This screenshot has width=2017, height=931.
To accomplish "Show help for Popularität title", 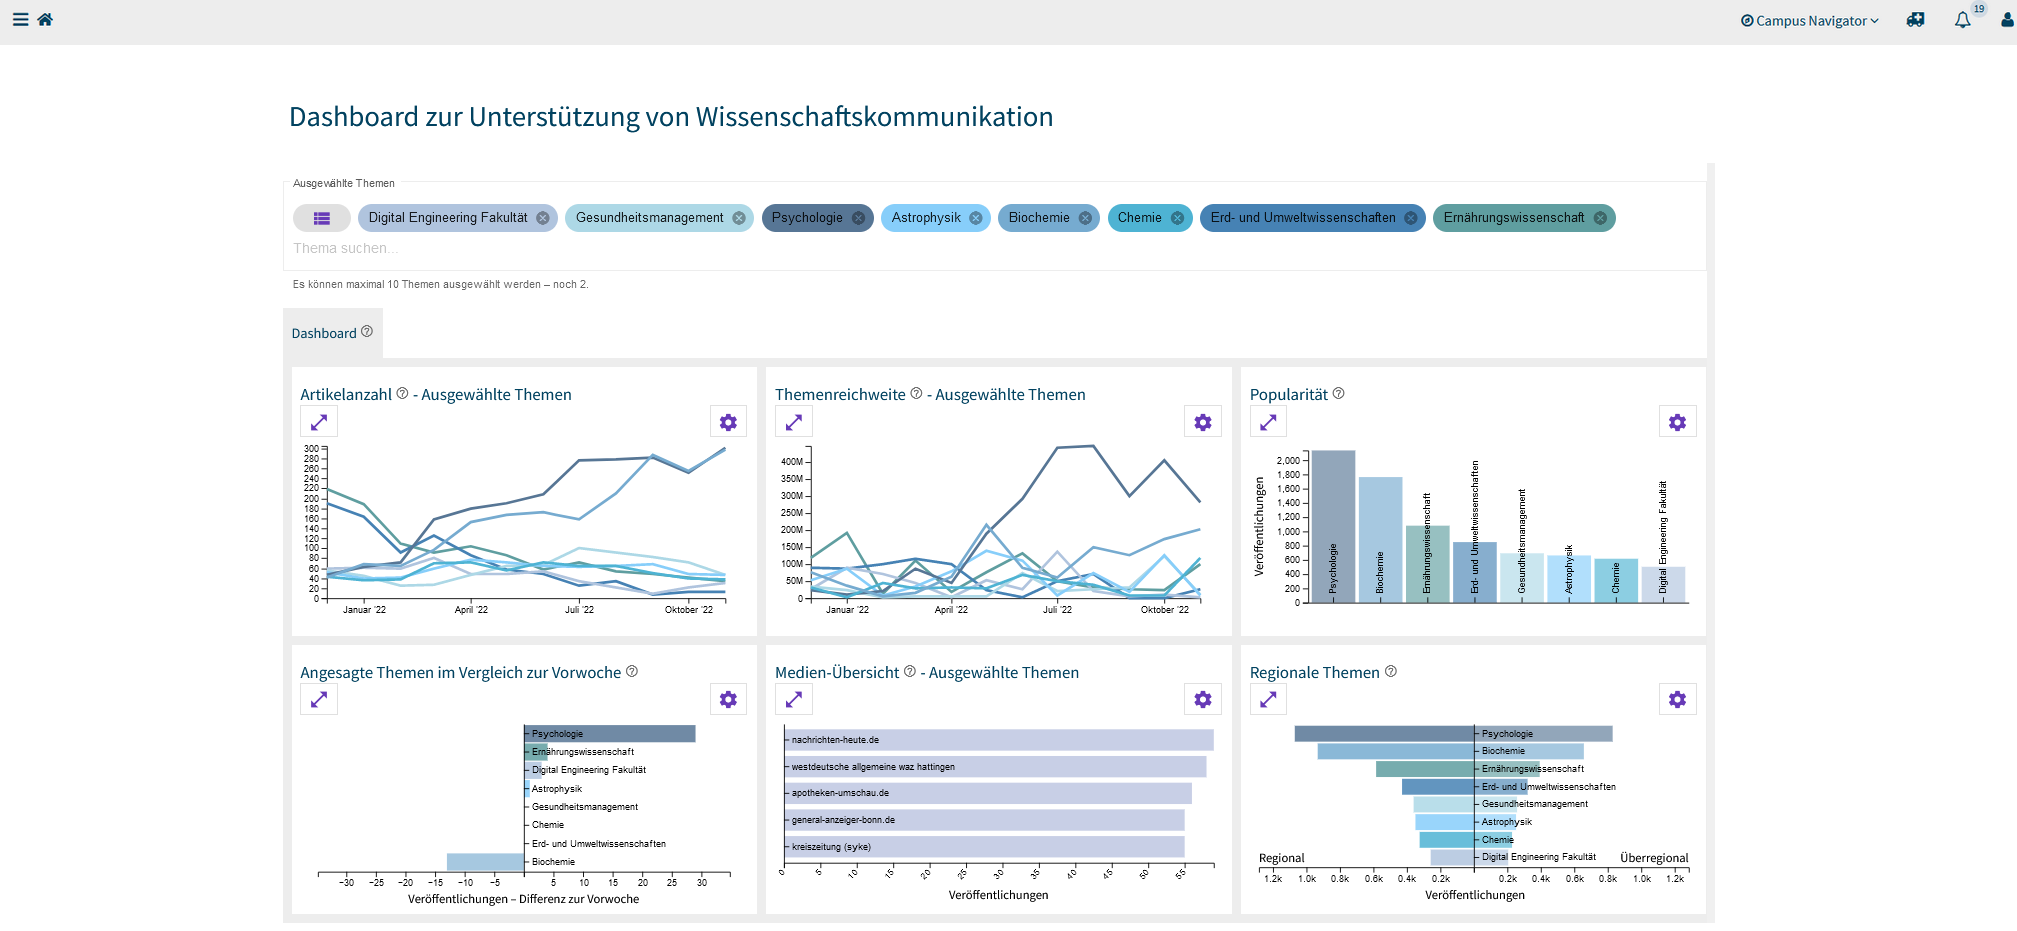I will (x=1339, y=394).
